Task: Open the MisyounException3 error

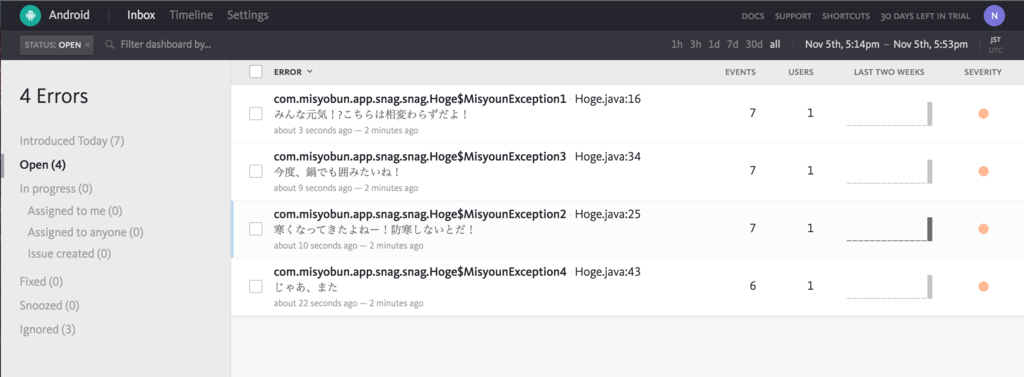Action: pyautogui.click(x=420, y=157)
